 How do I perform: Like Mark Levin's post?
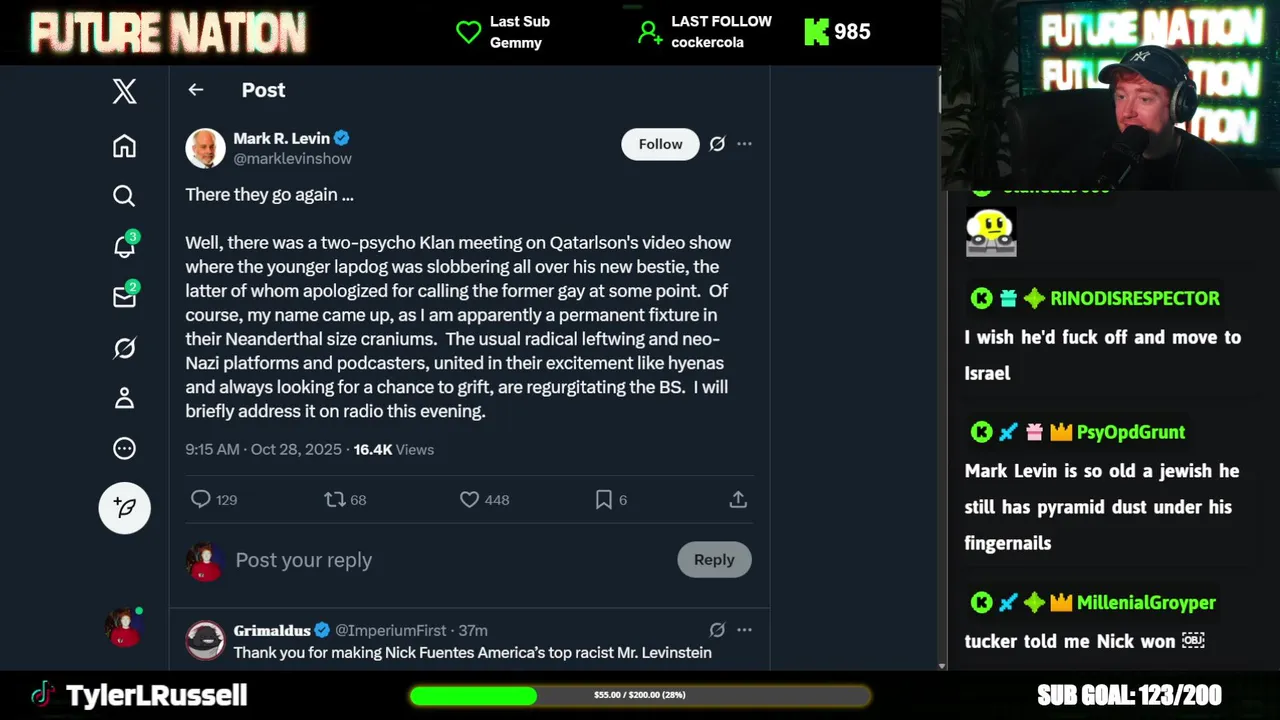[469, 499]
